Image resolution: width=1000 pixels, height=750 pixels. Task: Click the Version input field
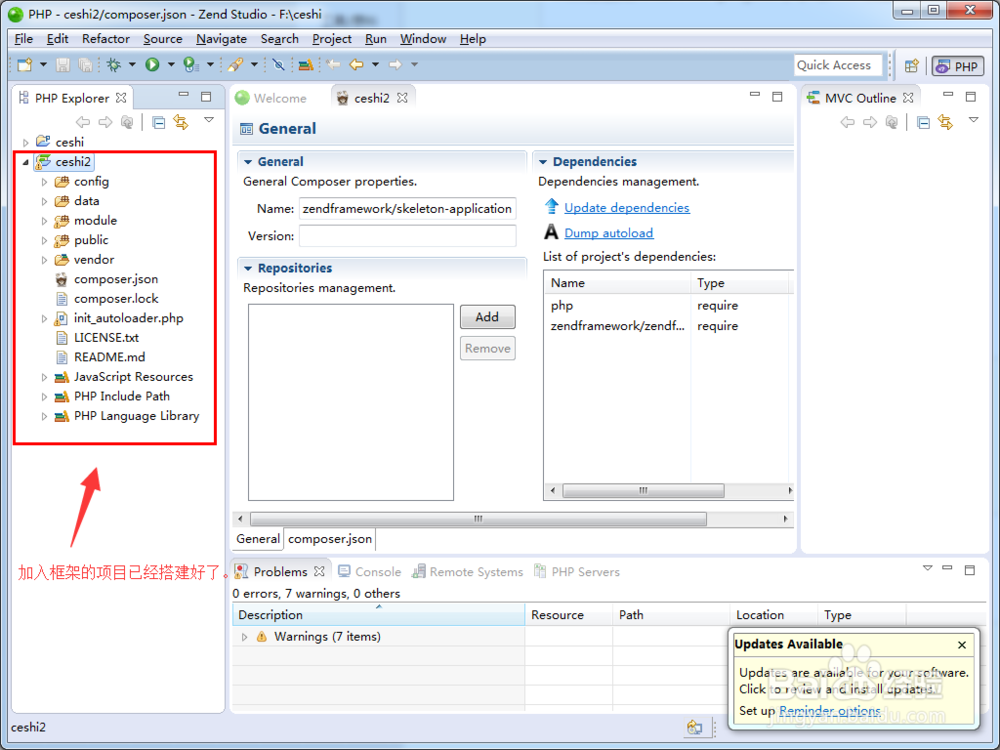408,236
